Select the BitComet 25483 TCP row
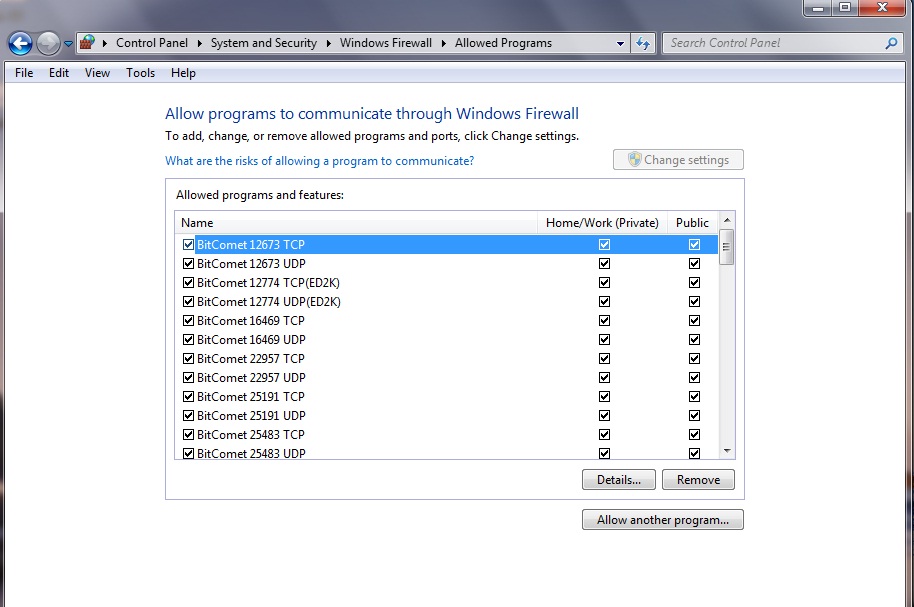Screen dimensions: 914x607 [447, 434]
